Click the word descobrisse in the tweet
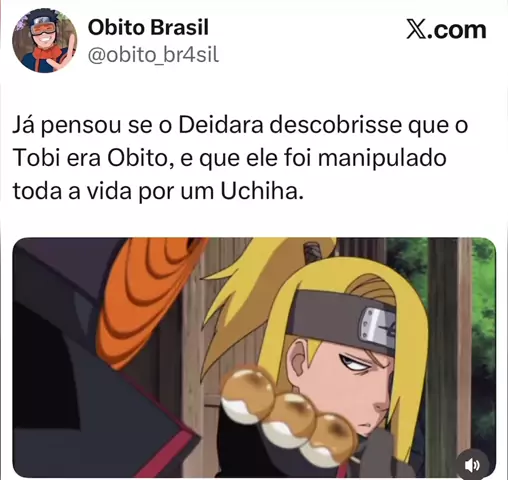 click(x=335, y=125)
